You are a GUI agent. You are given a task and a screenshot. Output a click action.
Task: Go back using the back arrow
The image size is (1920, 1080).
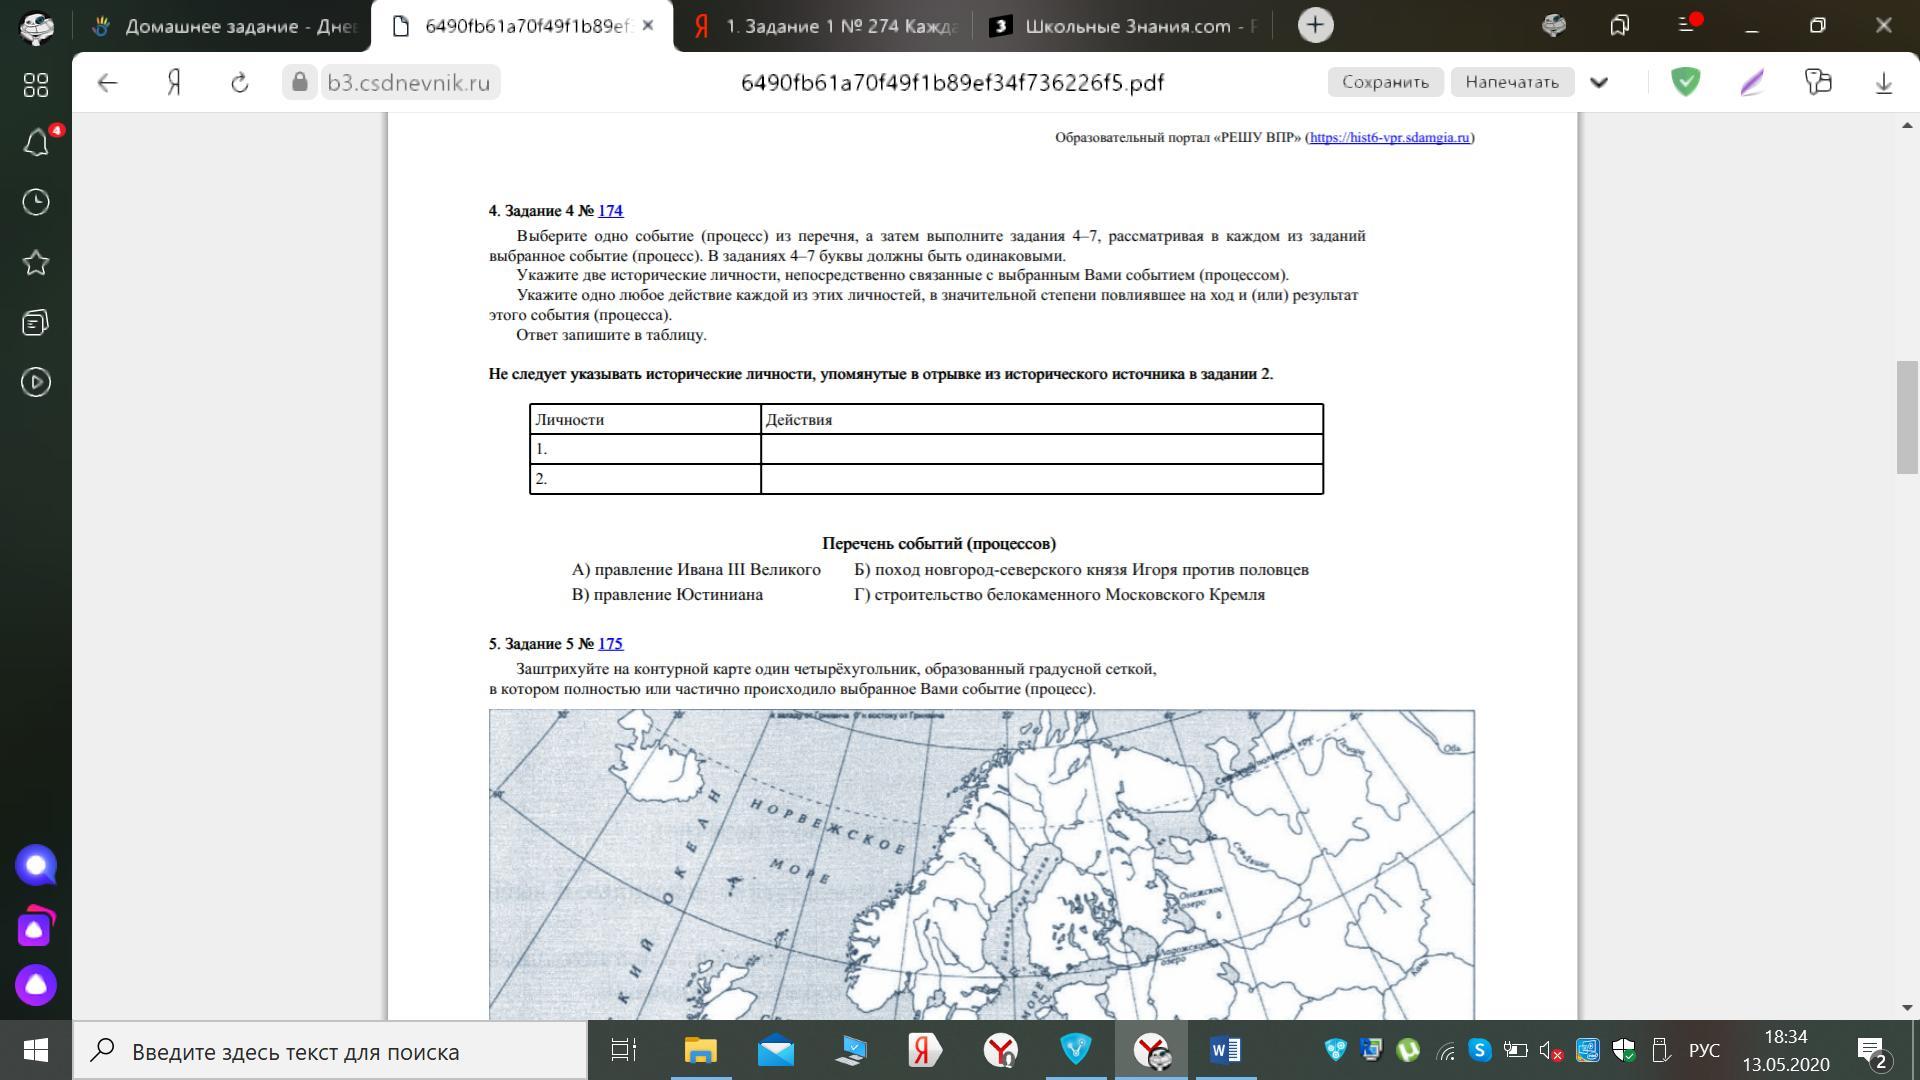pyautogui.click(x=108, y=83)
